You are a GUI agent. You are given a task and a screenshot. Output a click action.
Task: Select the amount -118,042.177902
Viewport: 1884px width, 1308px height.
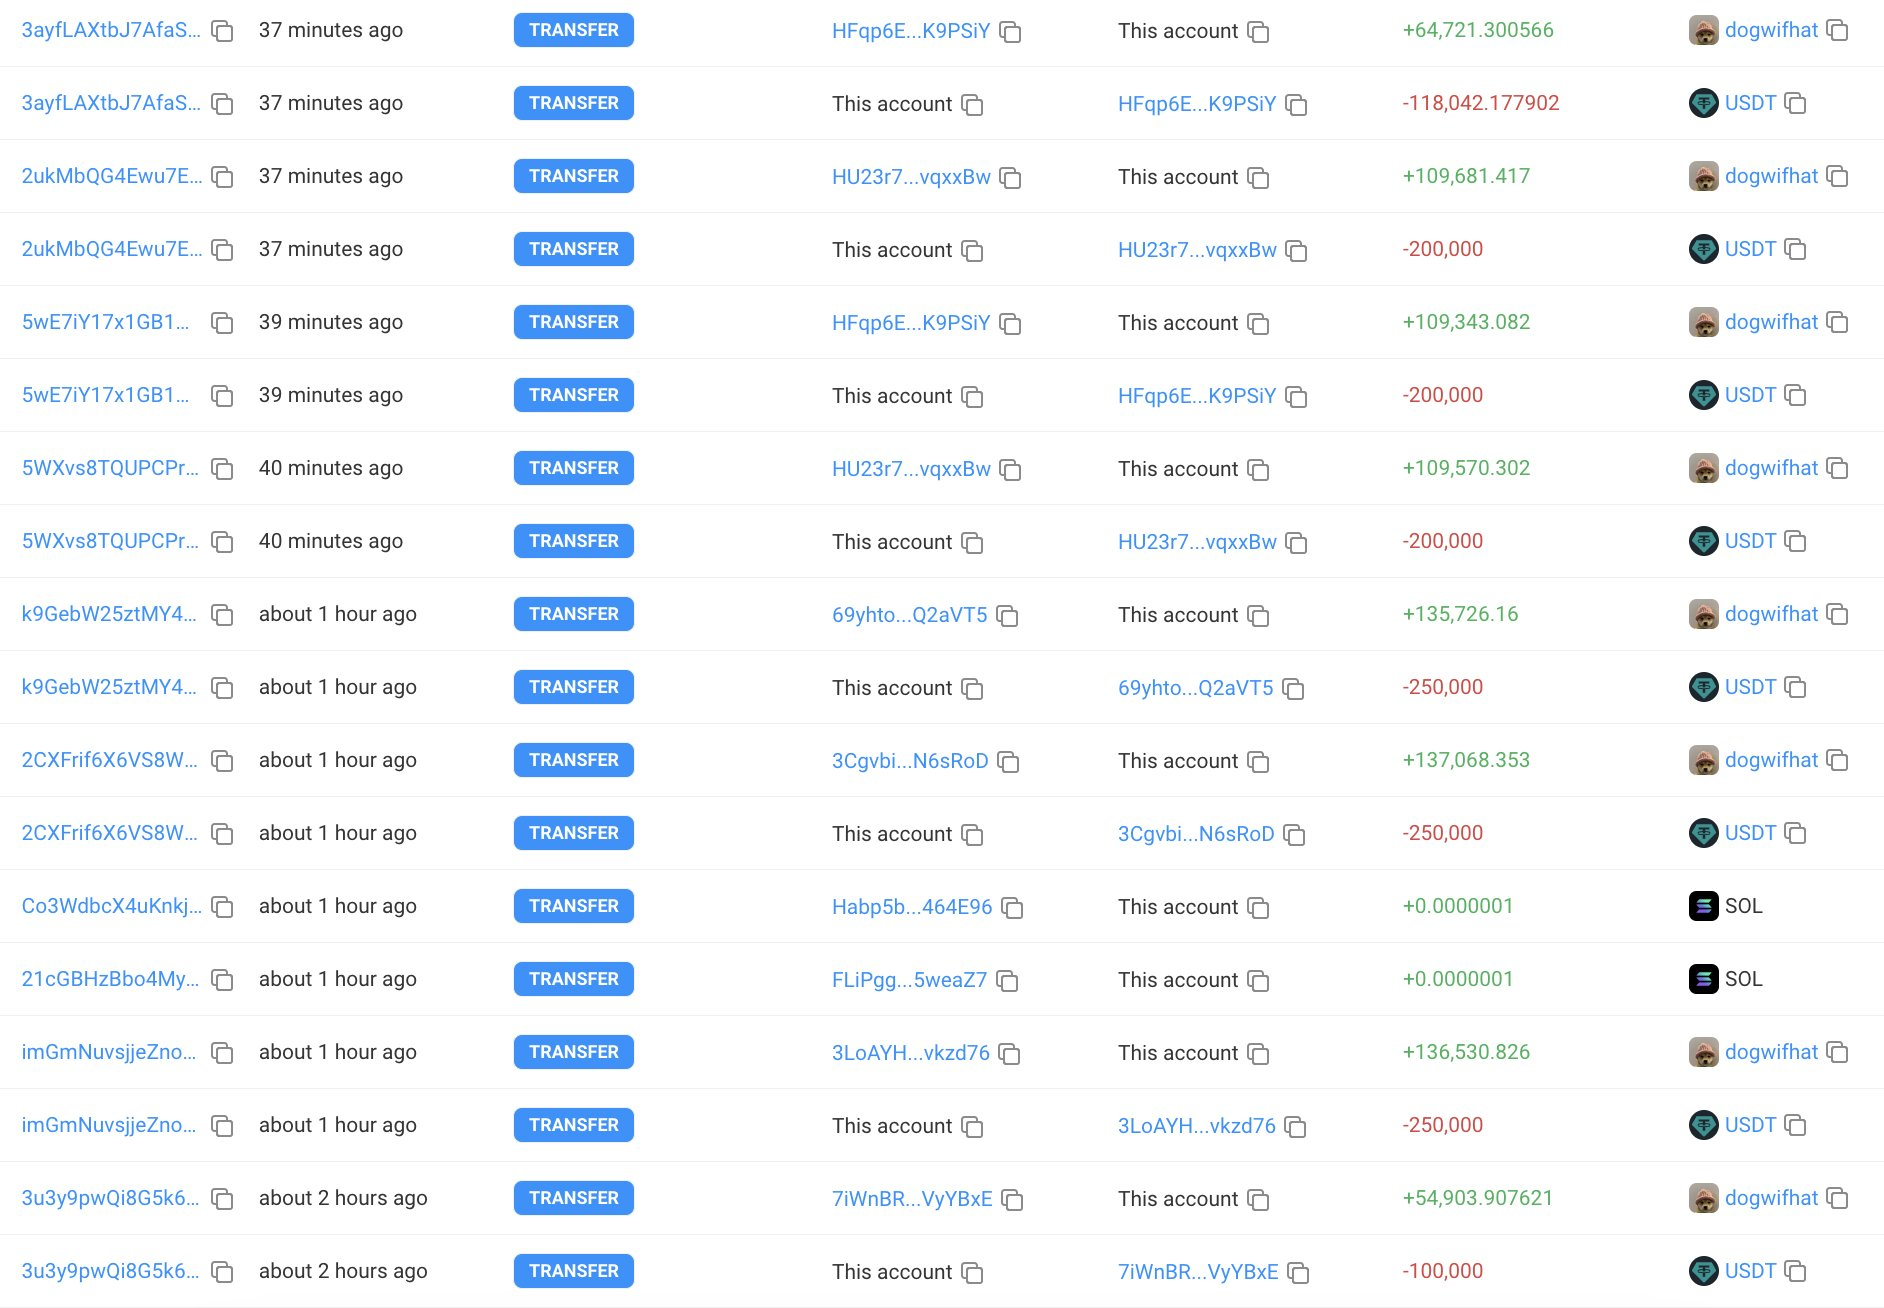tap(1481, 104)
